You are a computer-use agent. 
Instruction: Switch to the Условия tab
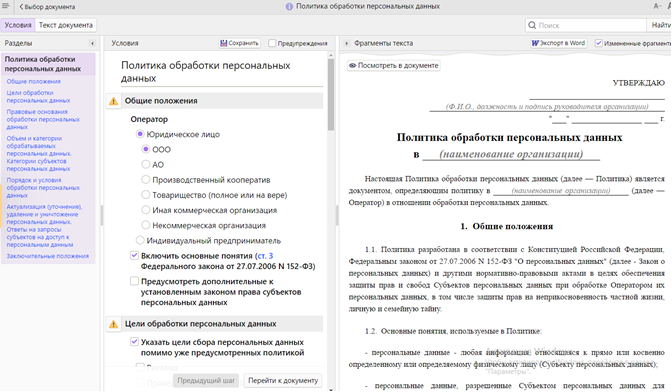click(x=18, y=25)
